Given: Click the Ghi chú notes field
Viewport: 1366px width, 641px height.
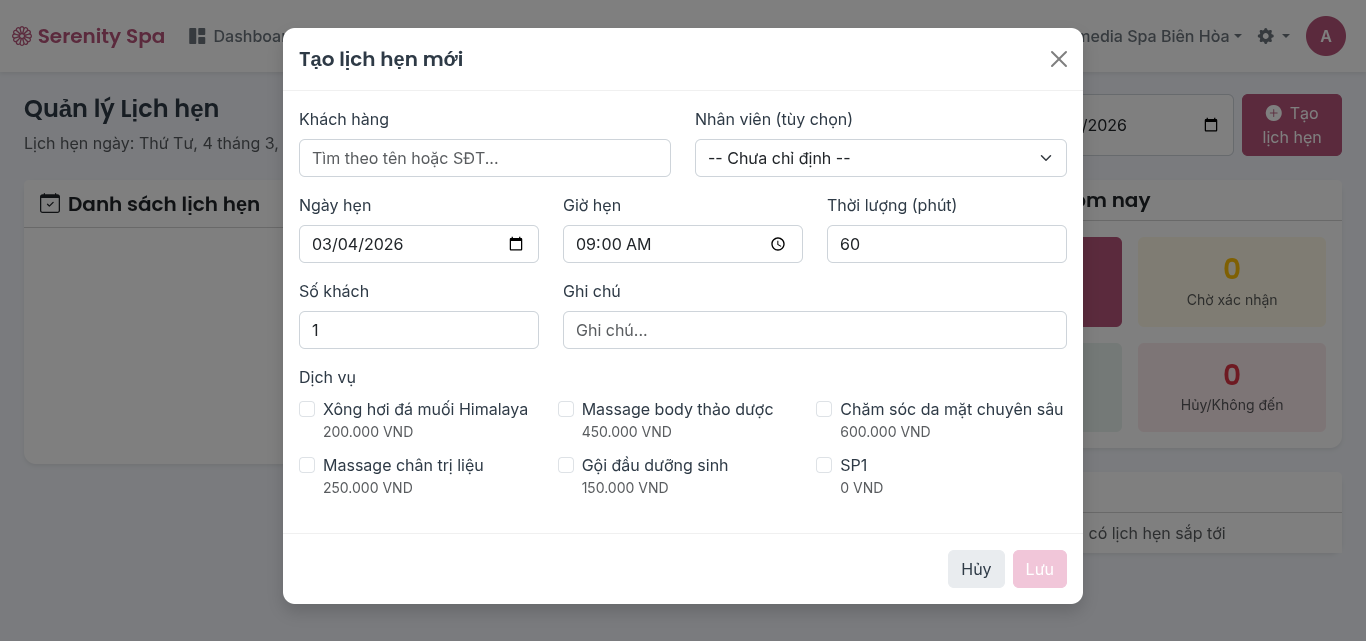Looking at the screenshot, I should 814,330.
